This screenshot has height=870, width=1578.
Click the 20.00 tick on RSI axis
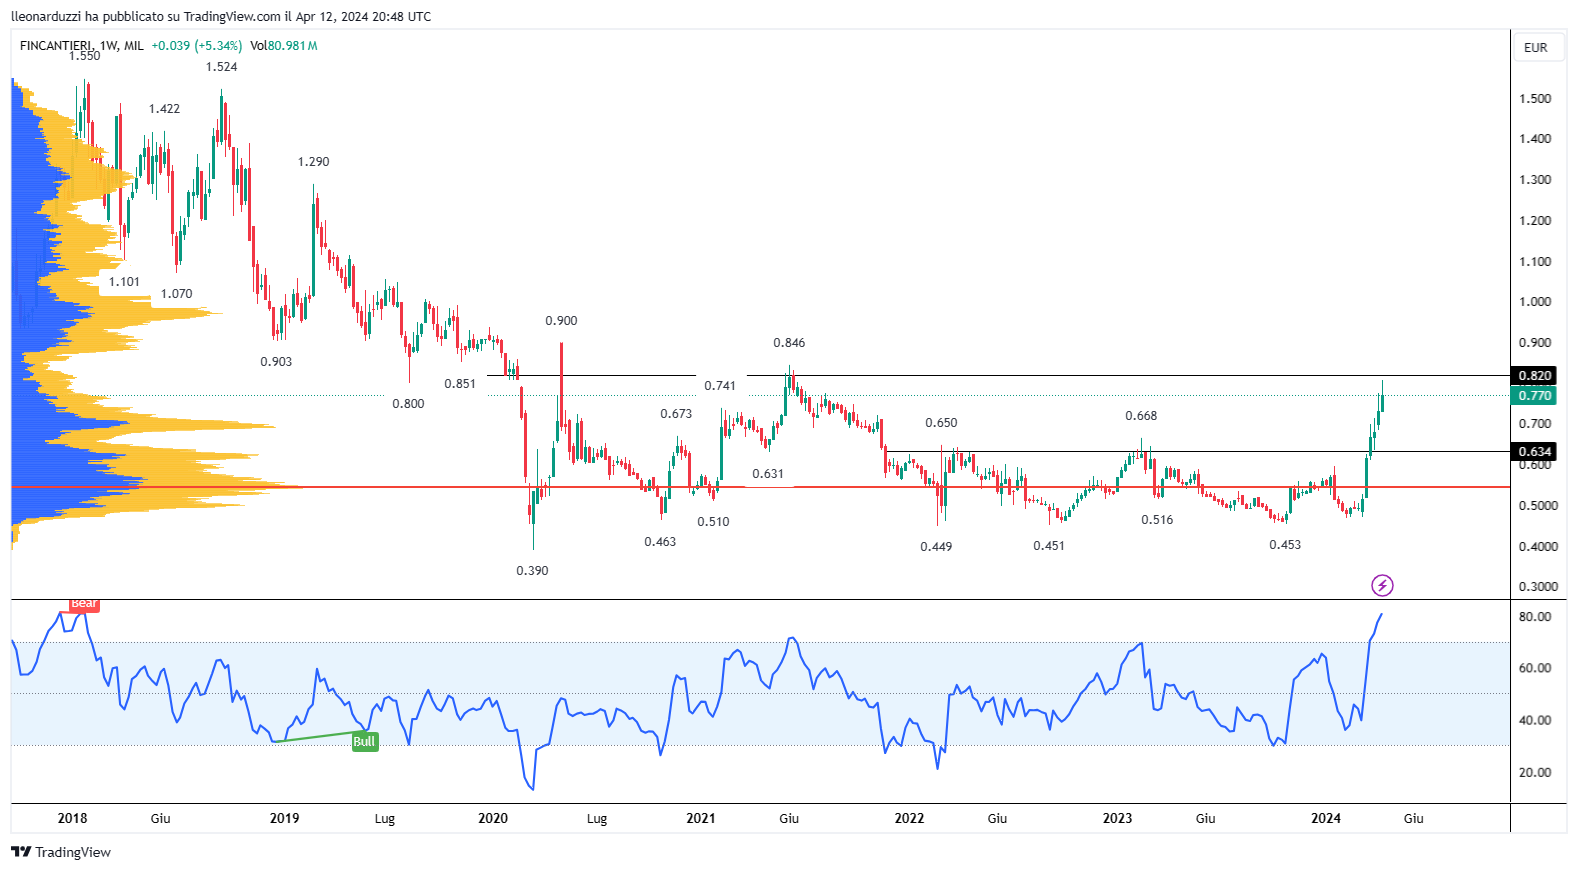pos(1535,772)
